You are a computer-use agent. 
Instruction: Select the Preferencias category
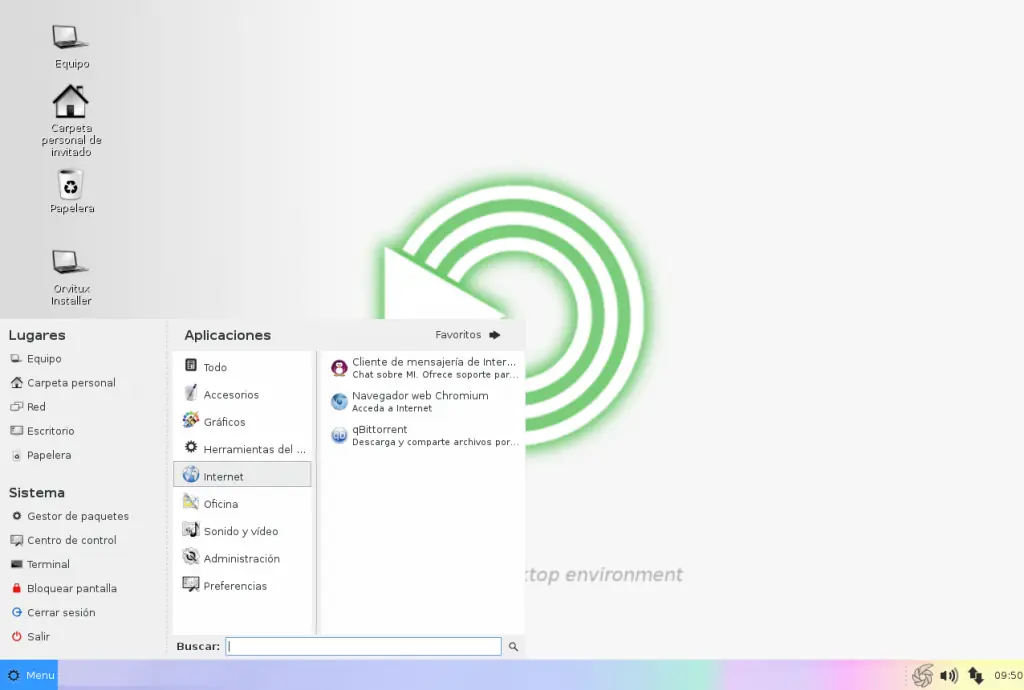click(x=242, y=586)
